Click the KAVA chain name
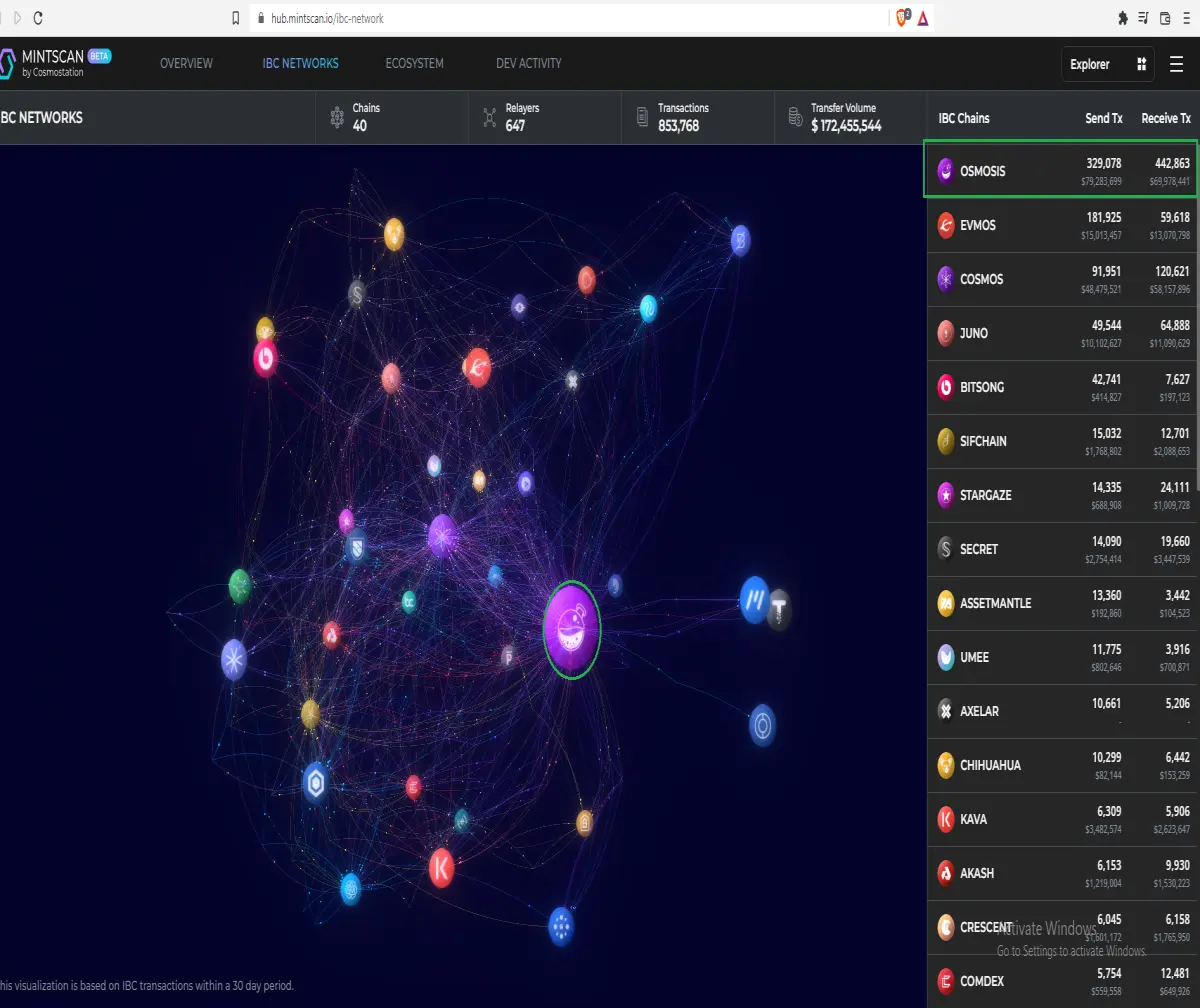Viewport: 1200px width, 1008px height. click(x=973, y=819)
